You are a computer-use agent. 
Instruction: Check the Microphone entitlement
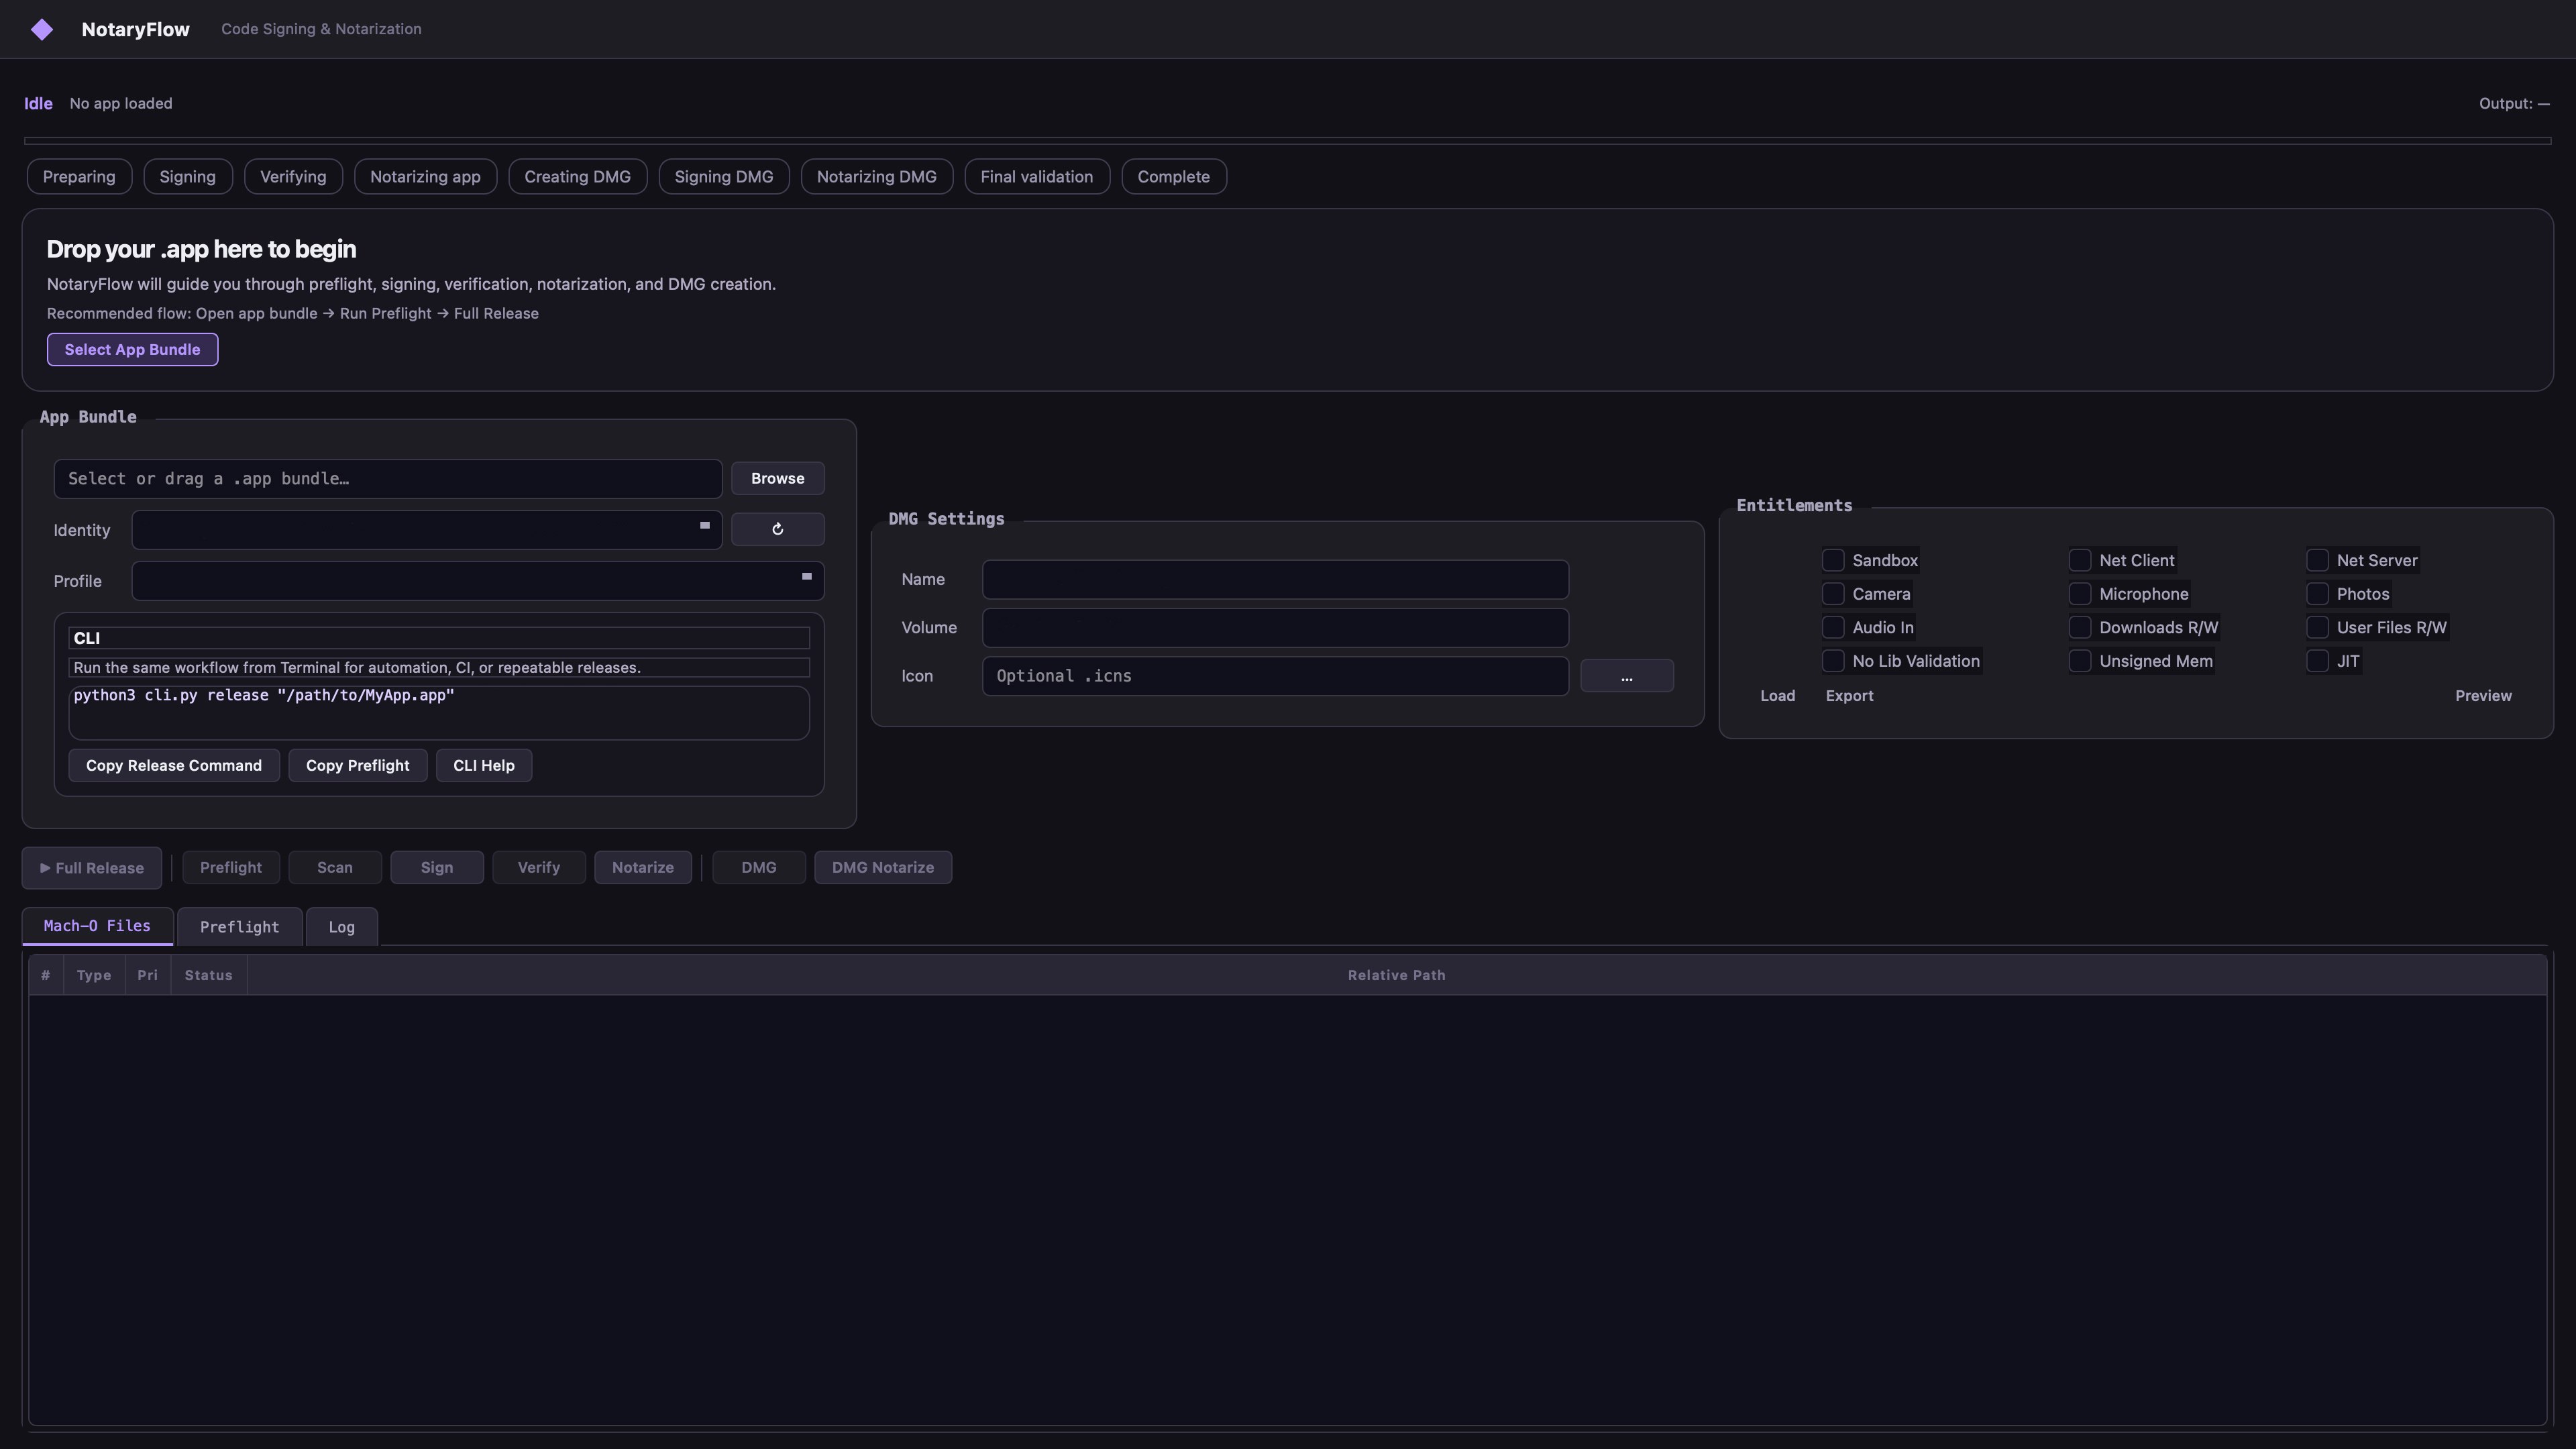pyautogui.click(x=2080, y=594)
